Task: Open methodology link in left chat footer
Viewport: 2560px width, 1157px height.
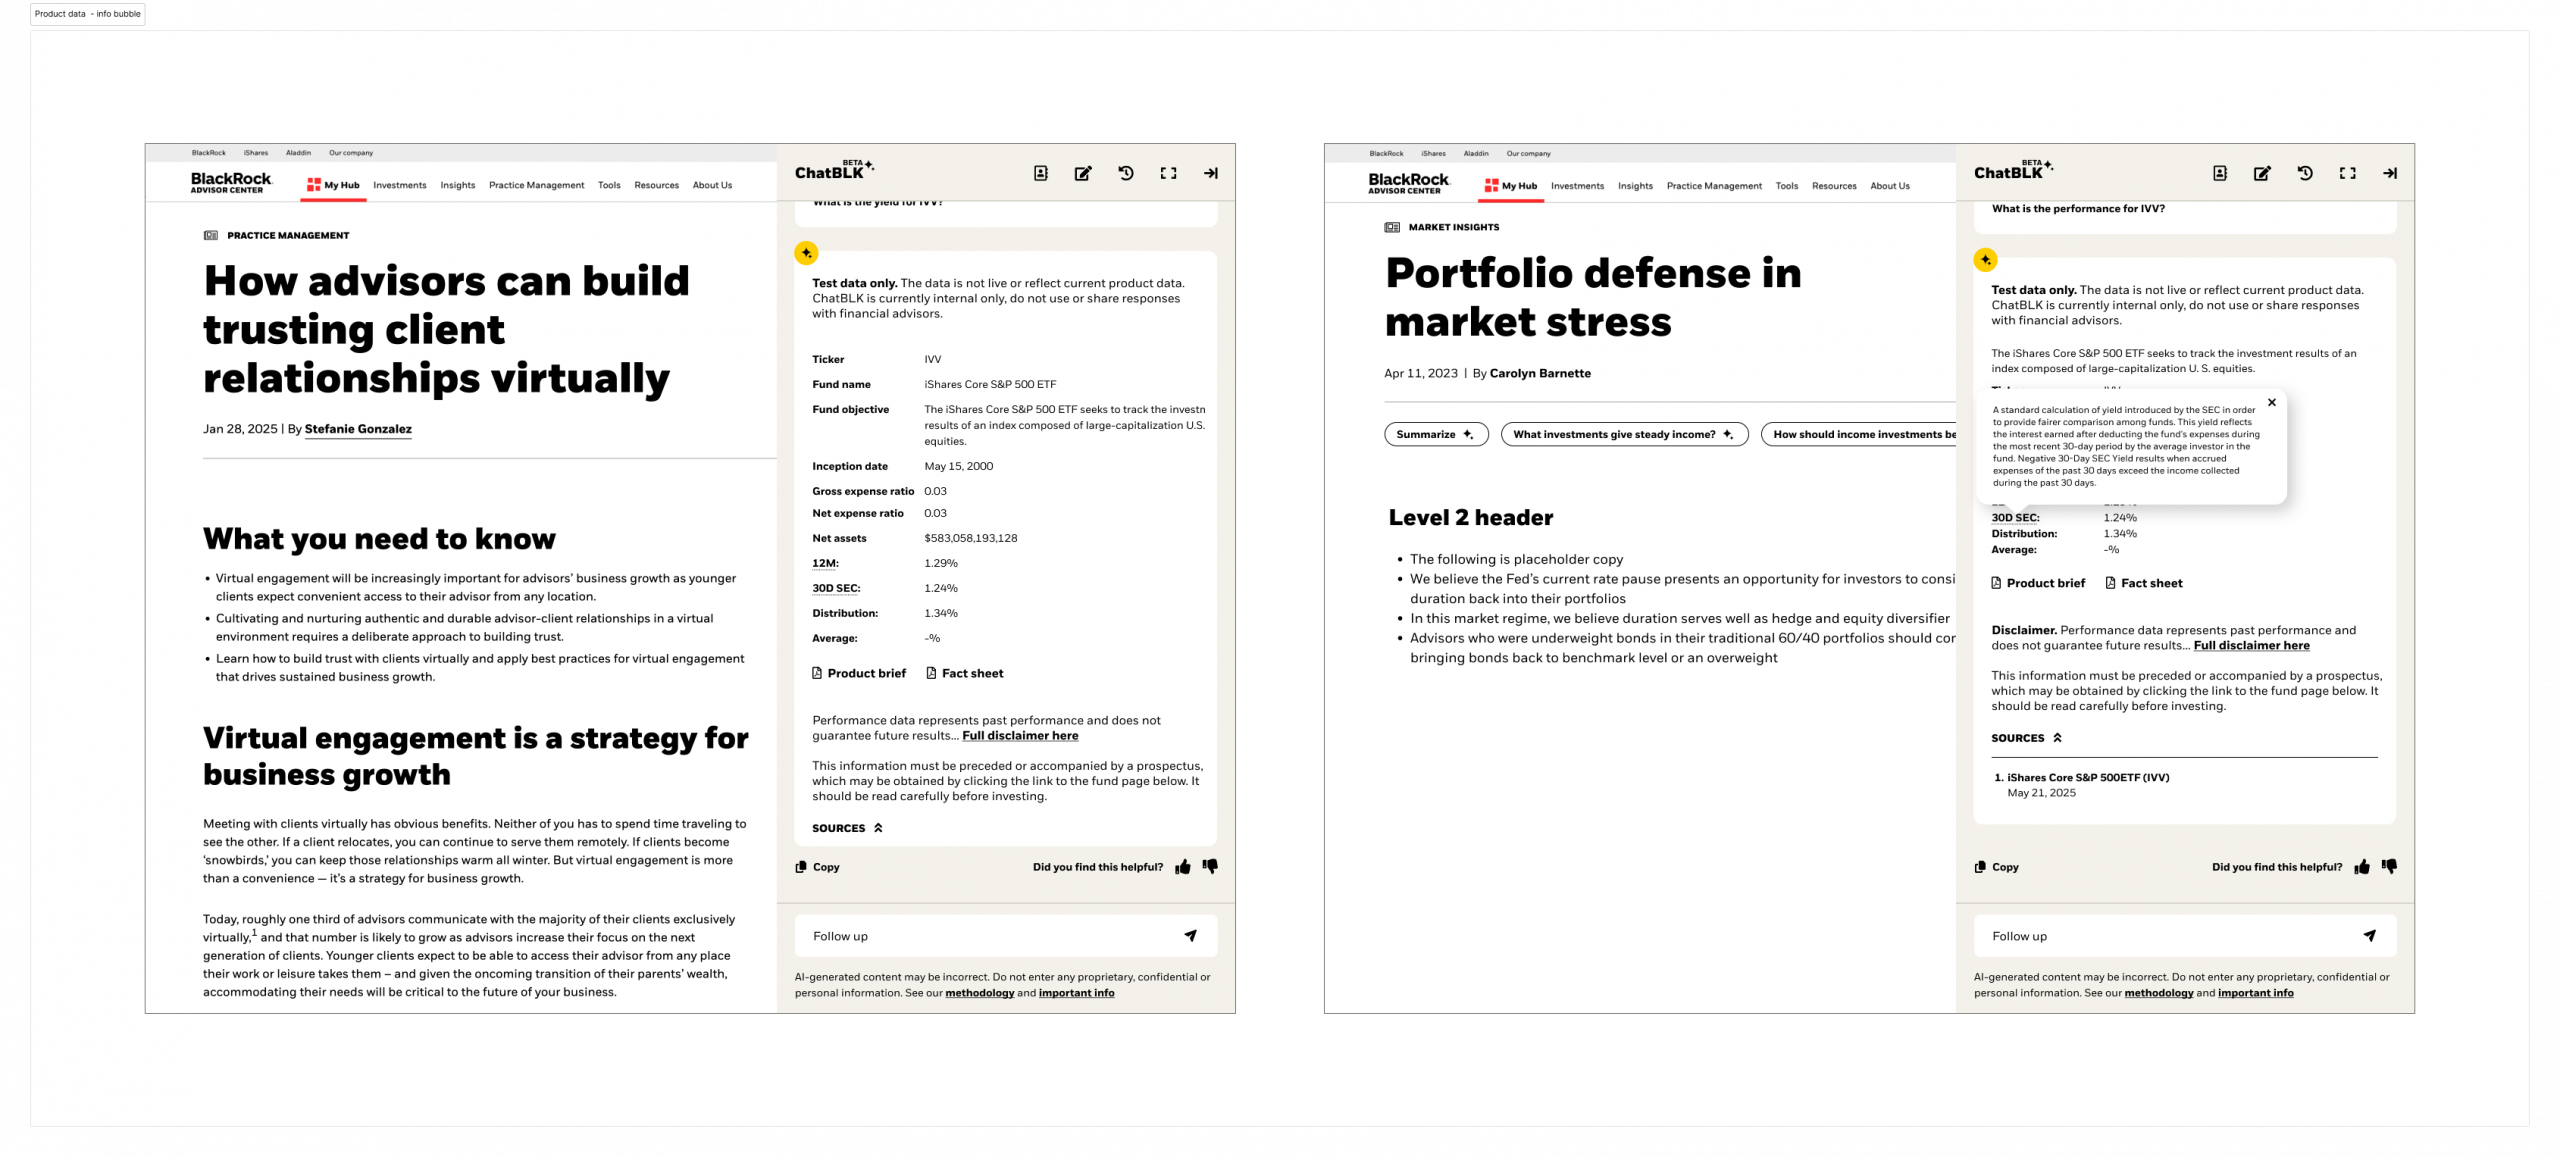Action: pyautogui.click(x=979, y=993)
